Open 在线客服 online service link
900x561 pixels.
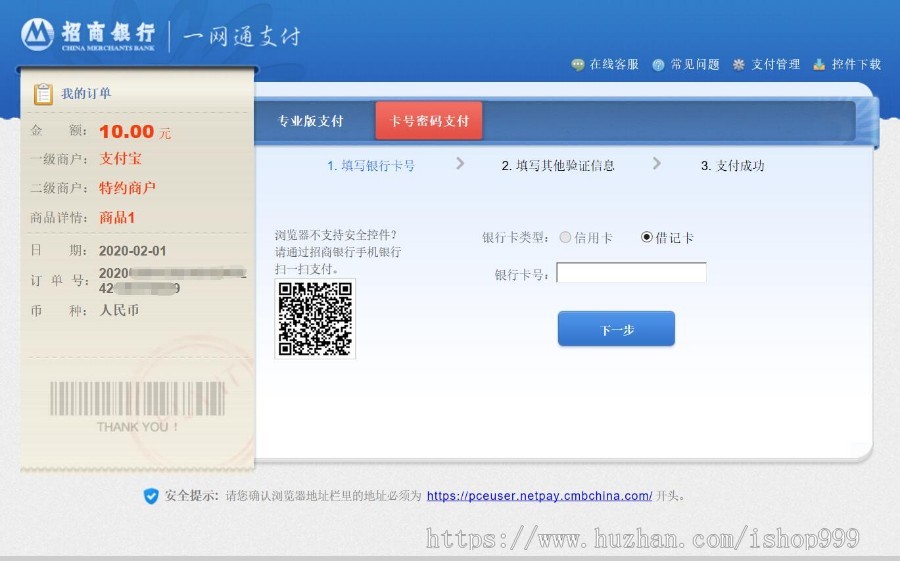[614, 64]
